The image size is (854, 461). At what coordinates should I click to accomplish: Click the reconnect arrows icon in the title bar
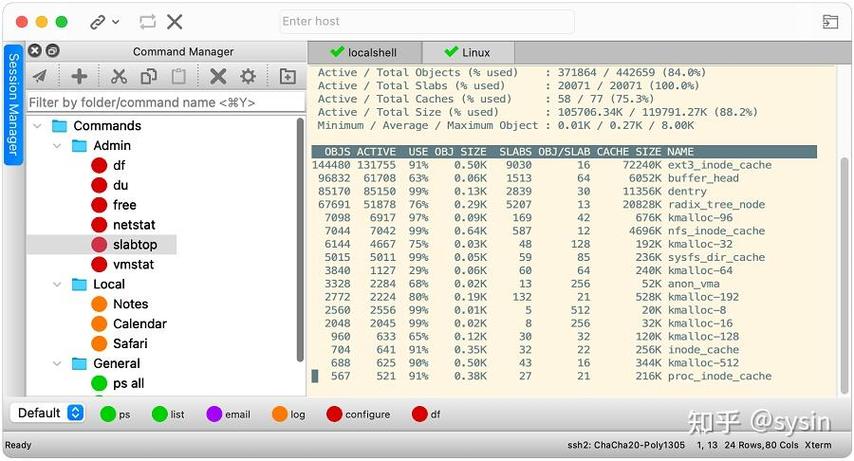click(x=147, y=22)
